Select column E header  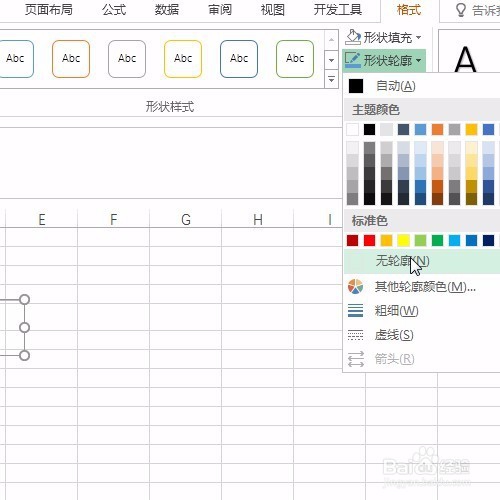[x=41, y=219]
